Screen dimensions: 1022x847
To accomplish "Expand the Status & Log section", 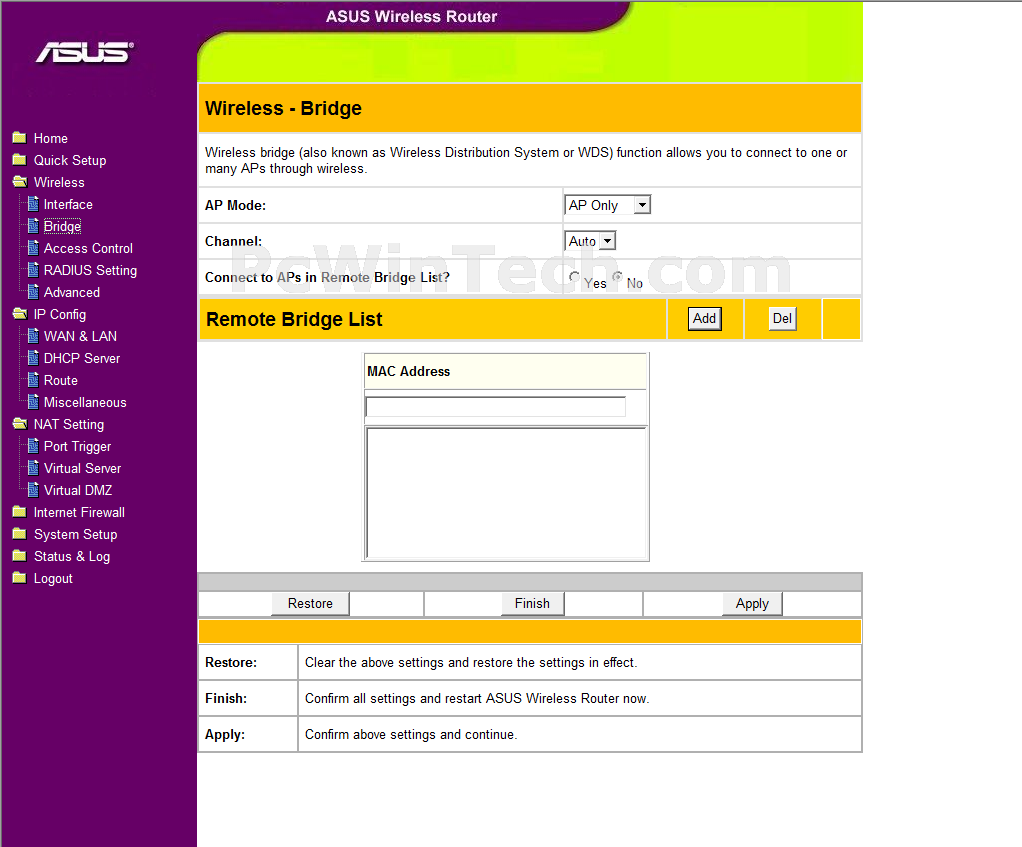I will 72,556.
